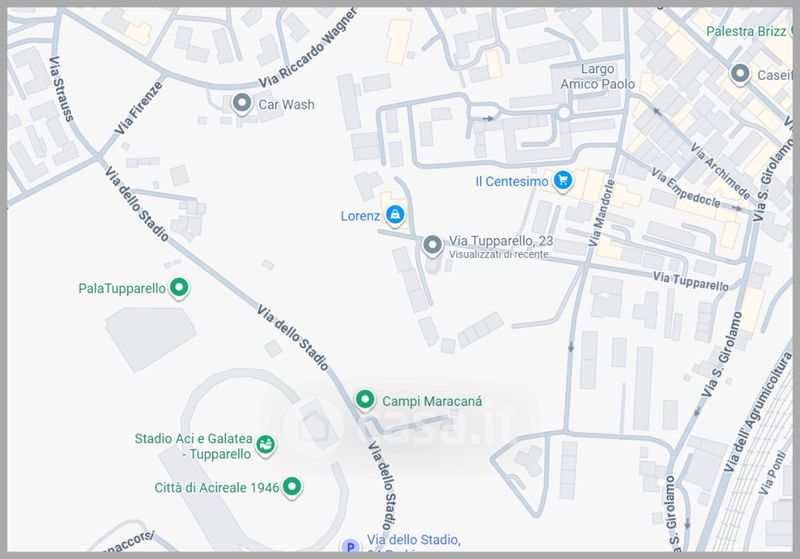Select the Largo Amico Paolo label
This screenshot has height=559, width=800.
pos(597,77)
